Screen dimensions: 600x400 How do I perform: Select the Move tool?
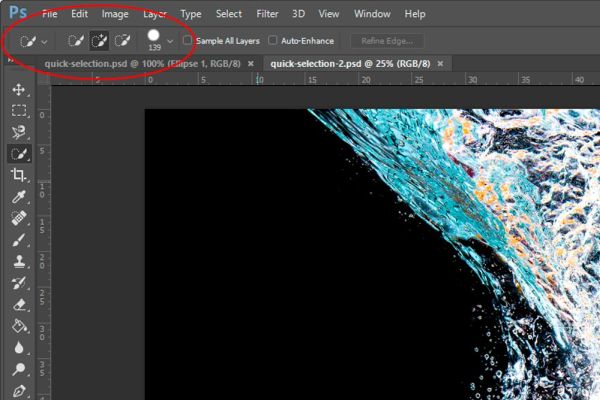pyautogui.click(x=18, y=90)
